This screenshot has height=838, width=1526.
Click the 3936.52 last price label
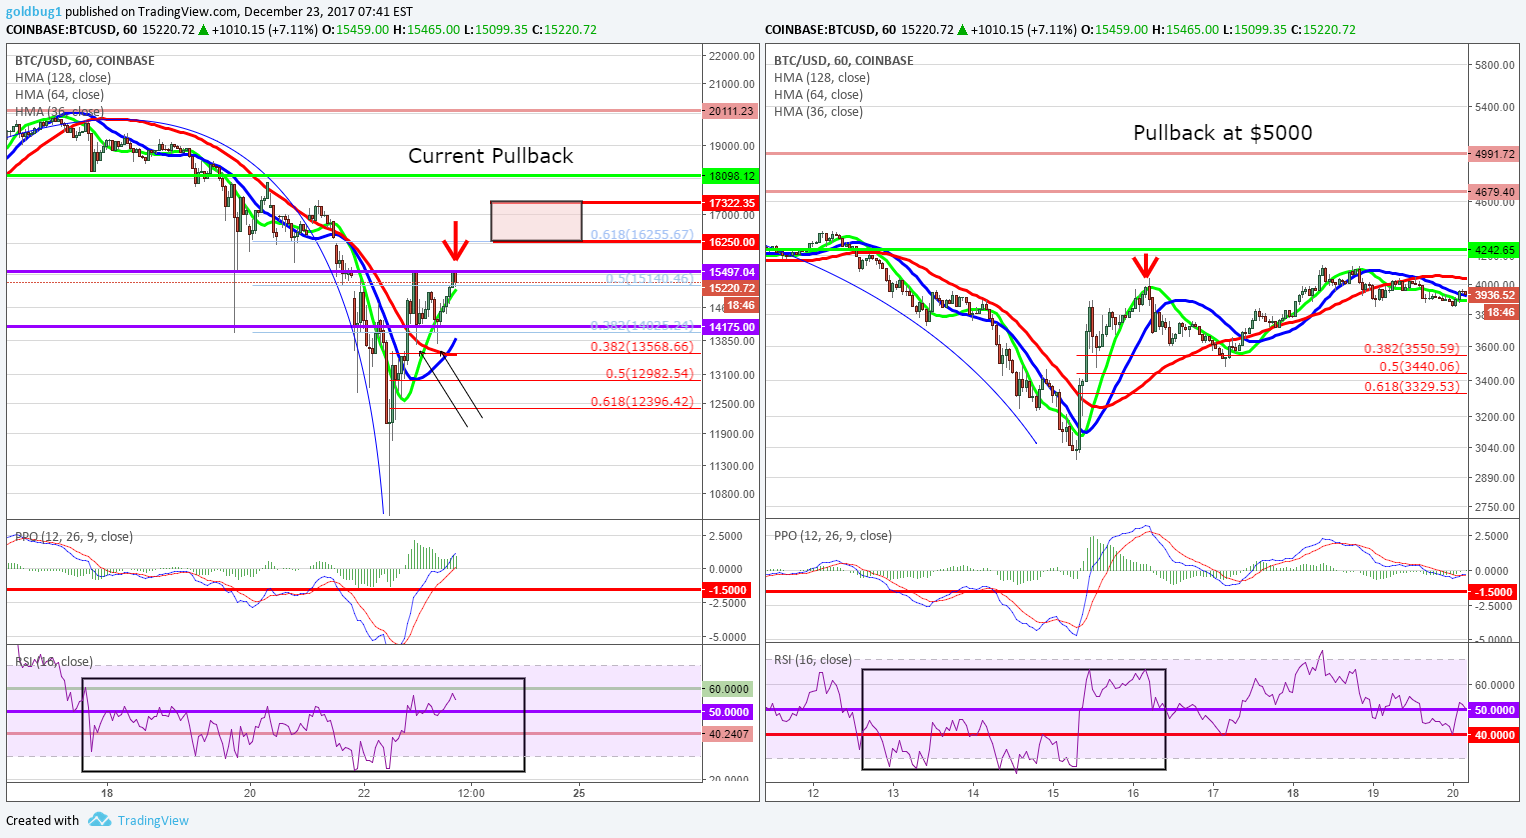(x=1494, y=296)
